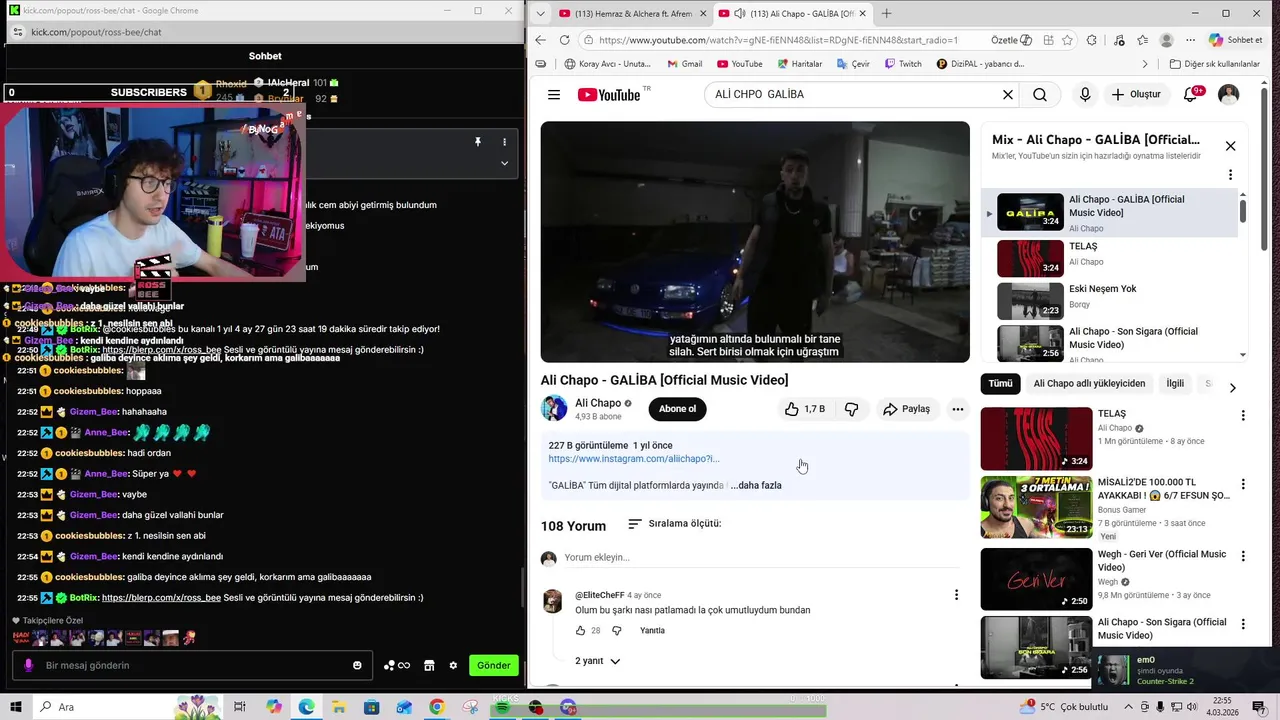Open the MİSALİ'DE 100.000 TL video thumbnail
Screen dimensions: 1280x720
(1036, 507)
